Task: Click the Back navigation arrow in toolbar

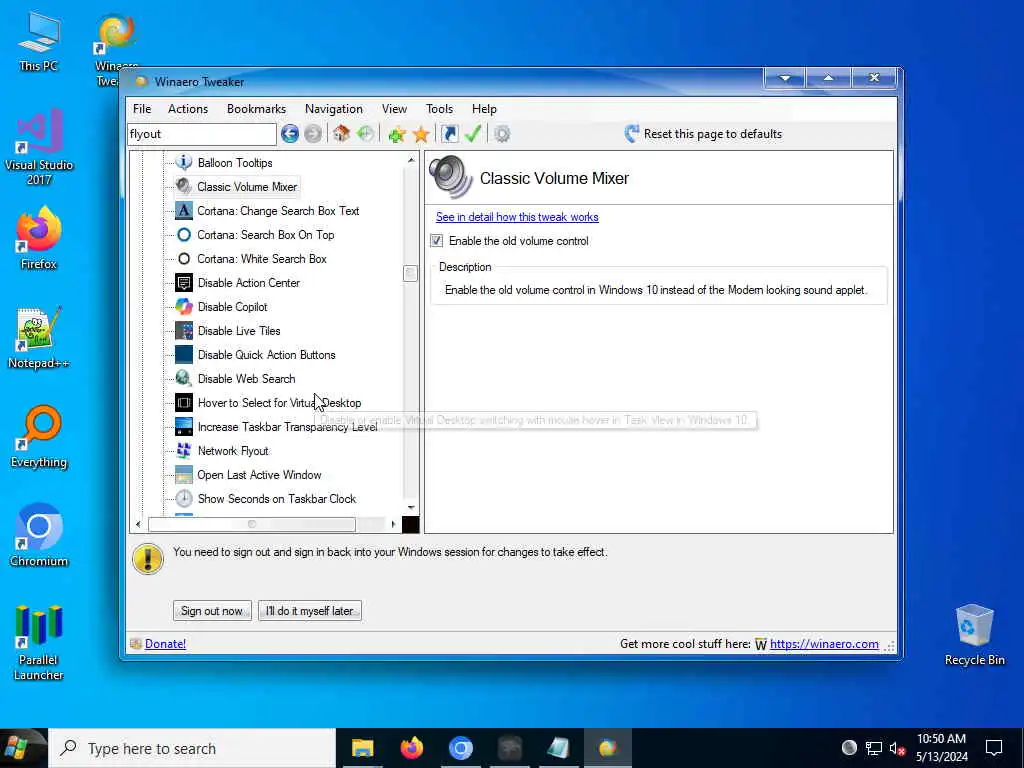Action: click(x=290, y=134)
